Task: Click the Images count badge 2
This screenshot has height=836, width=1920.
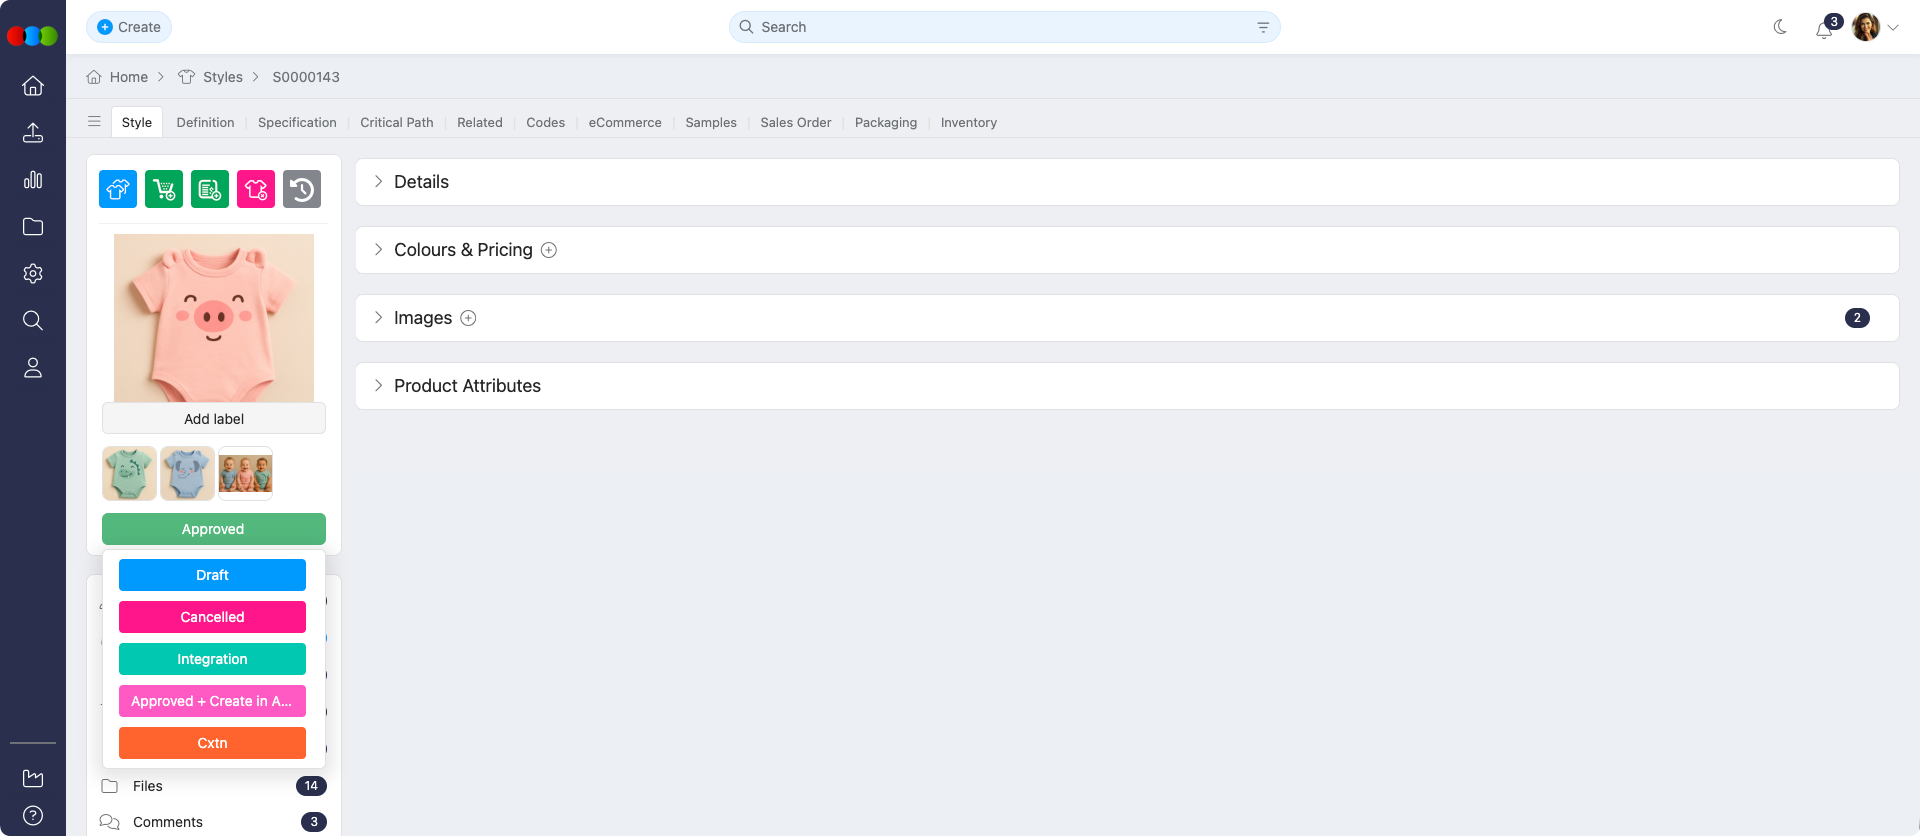Action: pos(1857,318)
